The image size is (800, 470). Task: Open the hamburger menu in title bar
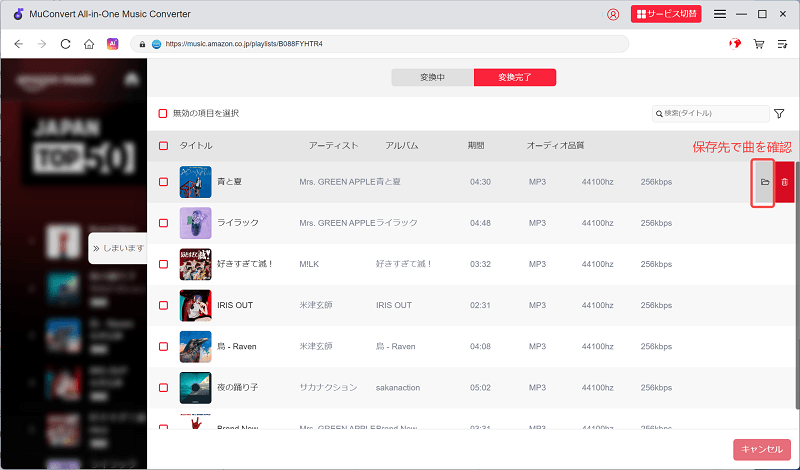click(720, 14)
